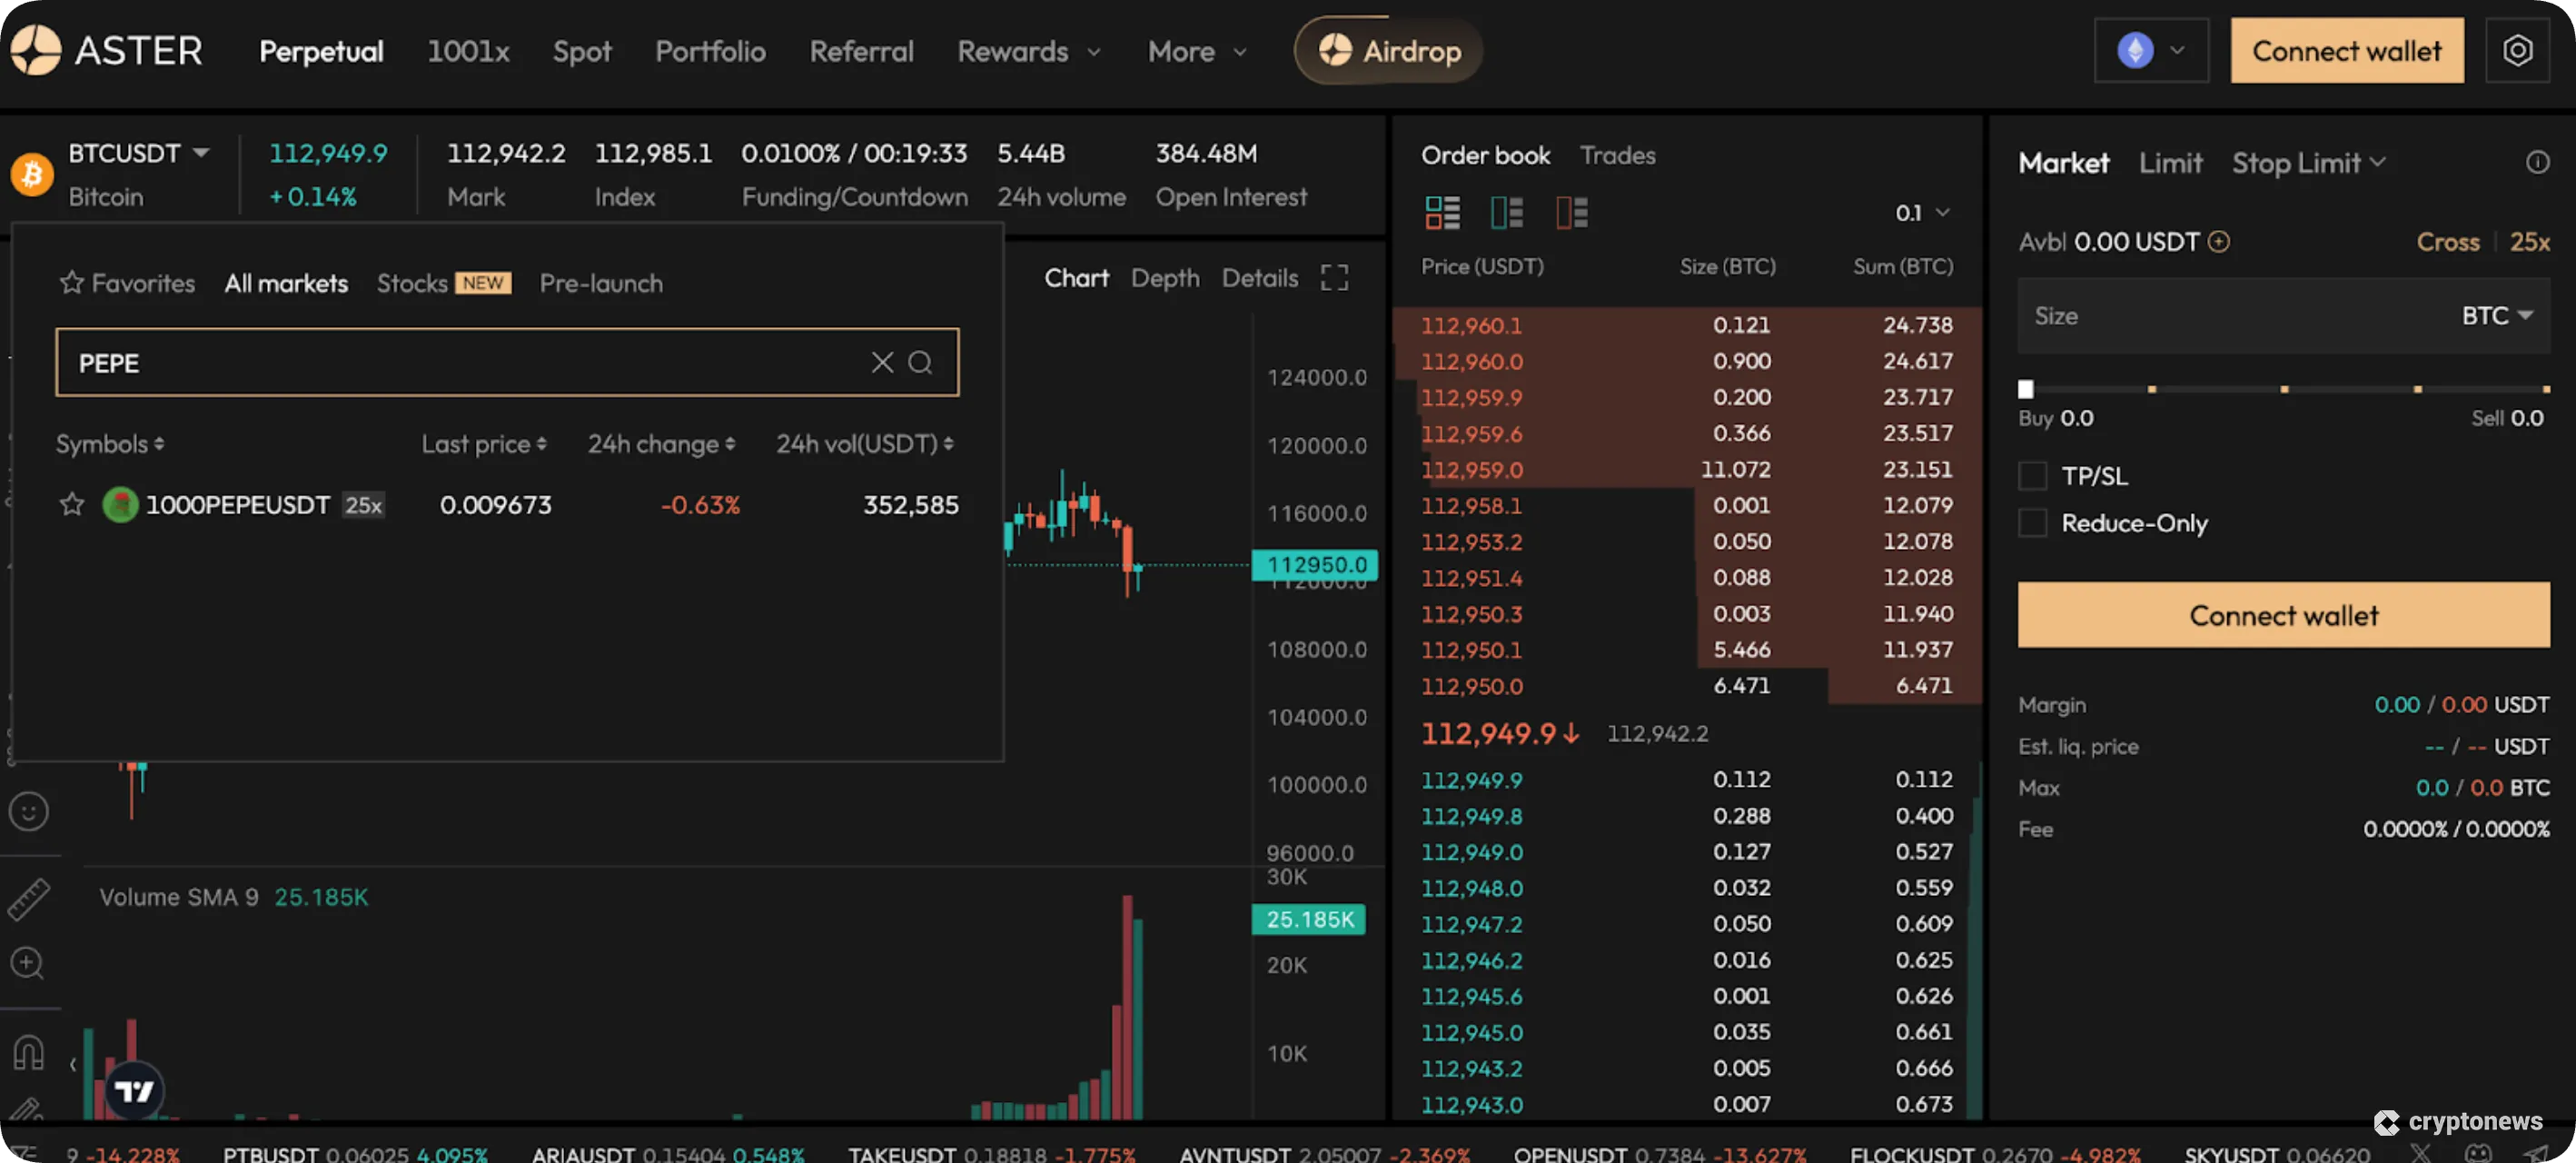The height and width of the screenshot is (1163, 2576).
Task: Clear the PEPE search field with the X
Action: click(x=881, y=362)
